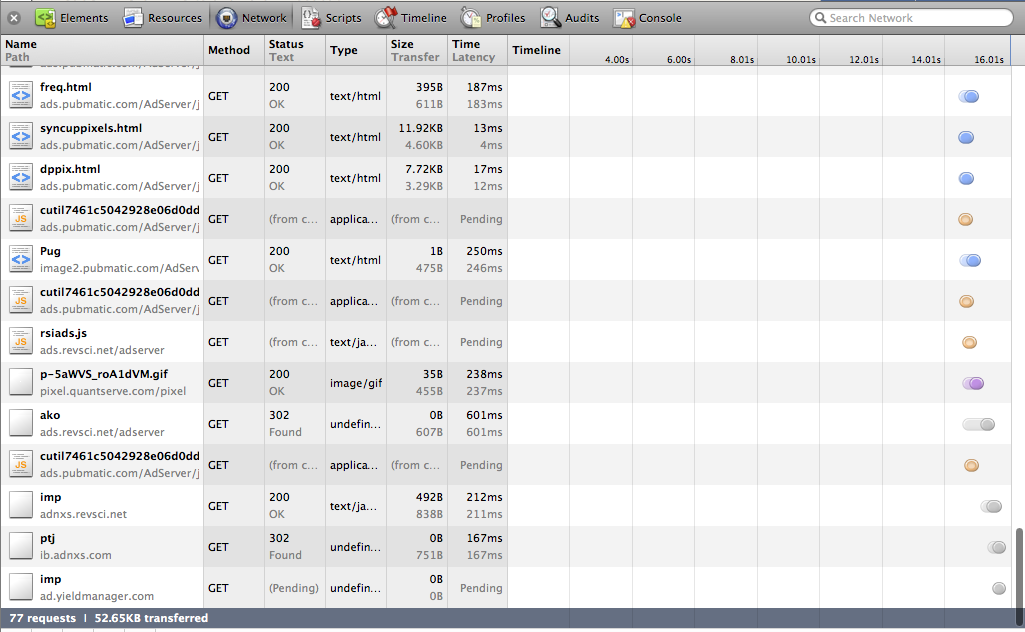Select the freq.html request
Screen dimensions: 1025x632
65,87
